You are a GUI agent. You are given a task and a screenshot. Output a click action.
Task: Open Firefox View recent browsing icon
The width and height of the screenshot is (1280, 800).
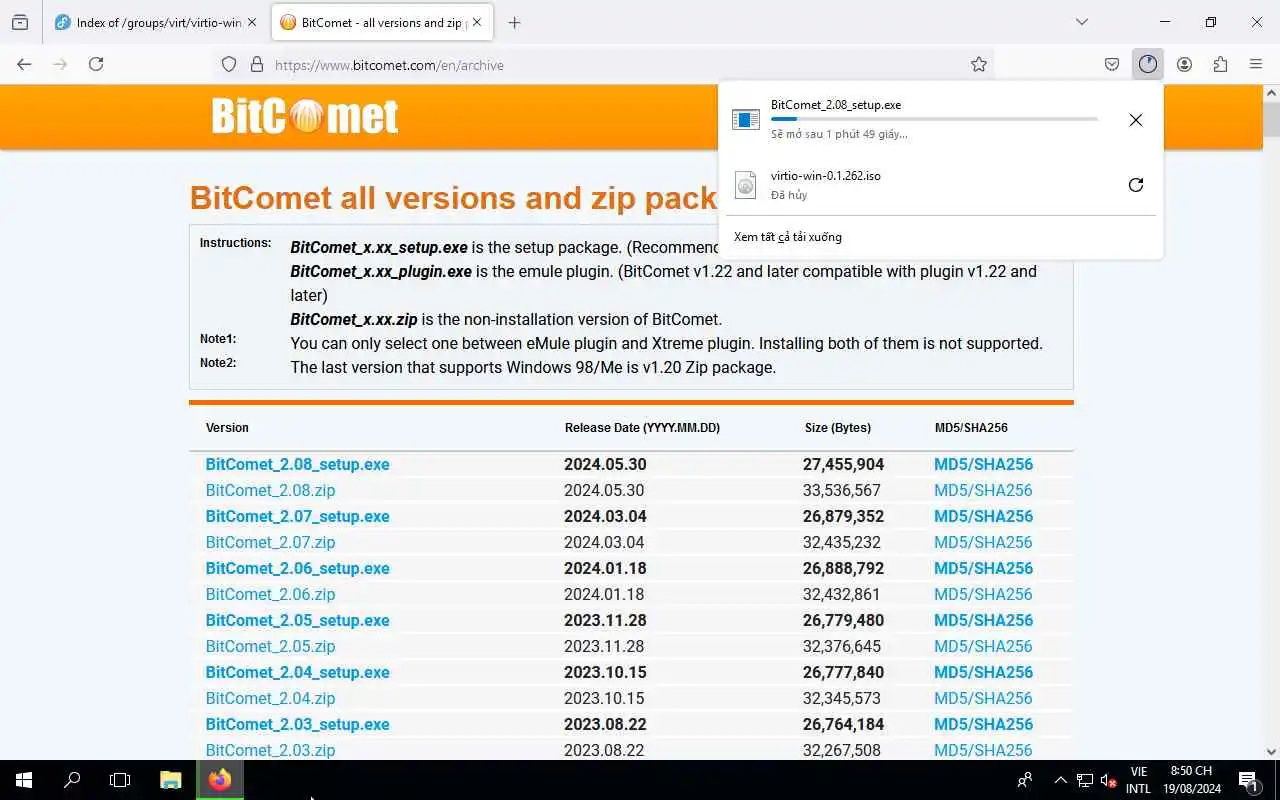(x=20, y=22)
